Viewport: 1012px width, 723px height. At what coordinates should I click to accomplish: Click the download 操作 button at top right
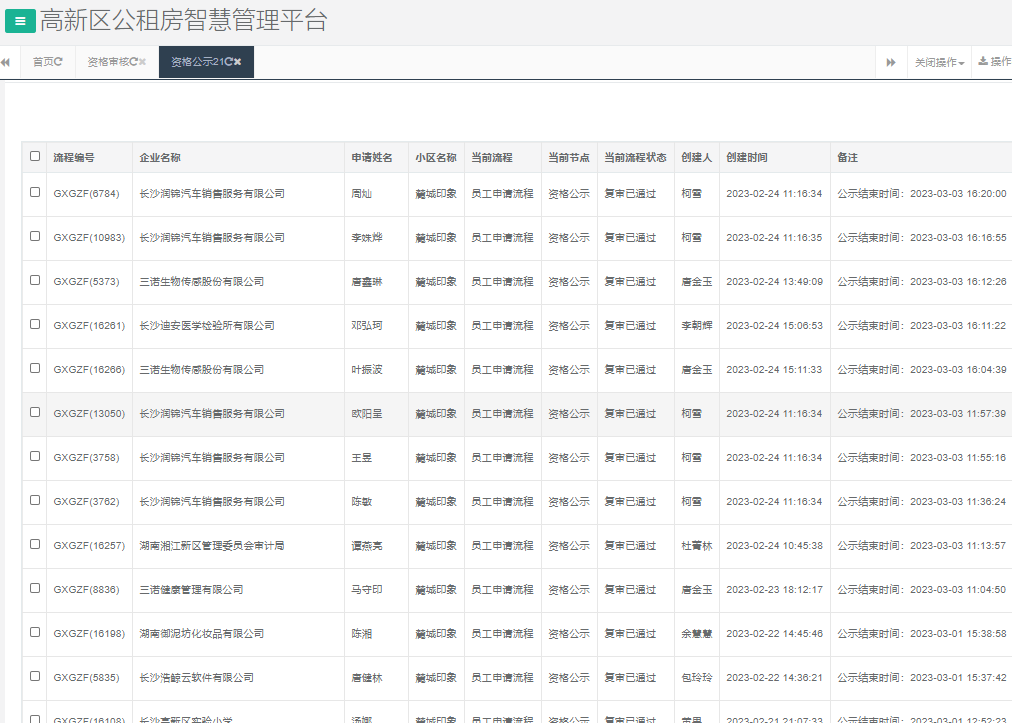coord(994,62)
